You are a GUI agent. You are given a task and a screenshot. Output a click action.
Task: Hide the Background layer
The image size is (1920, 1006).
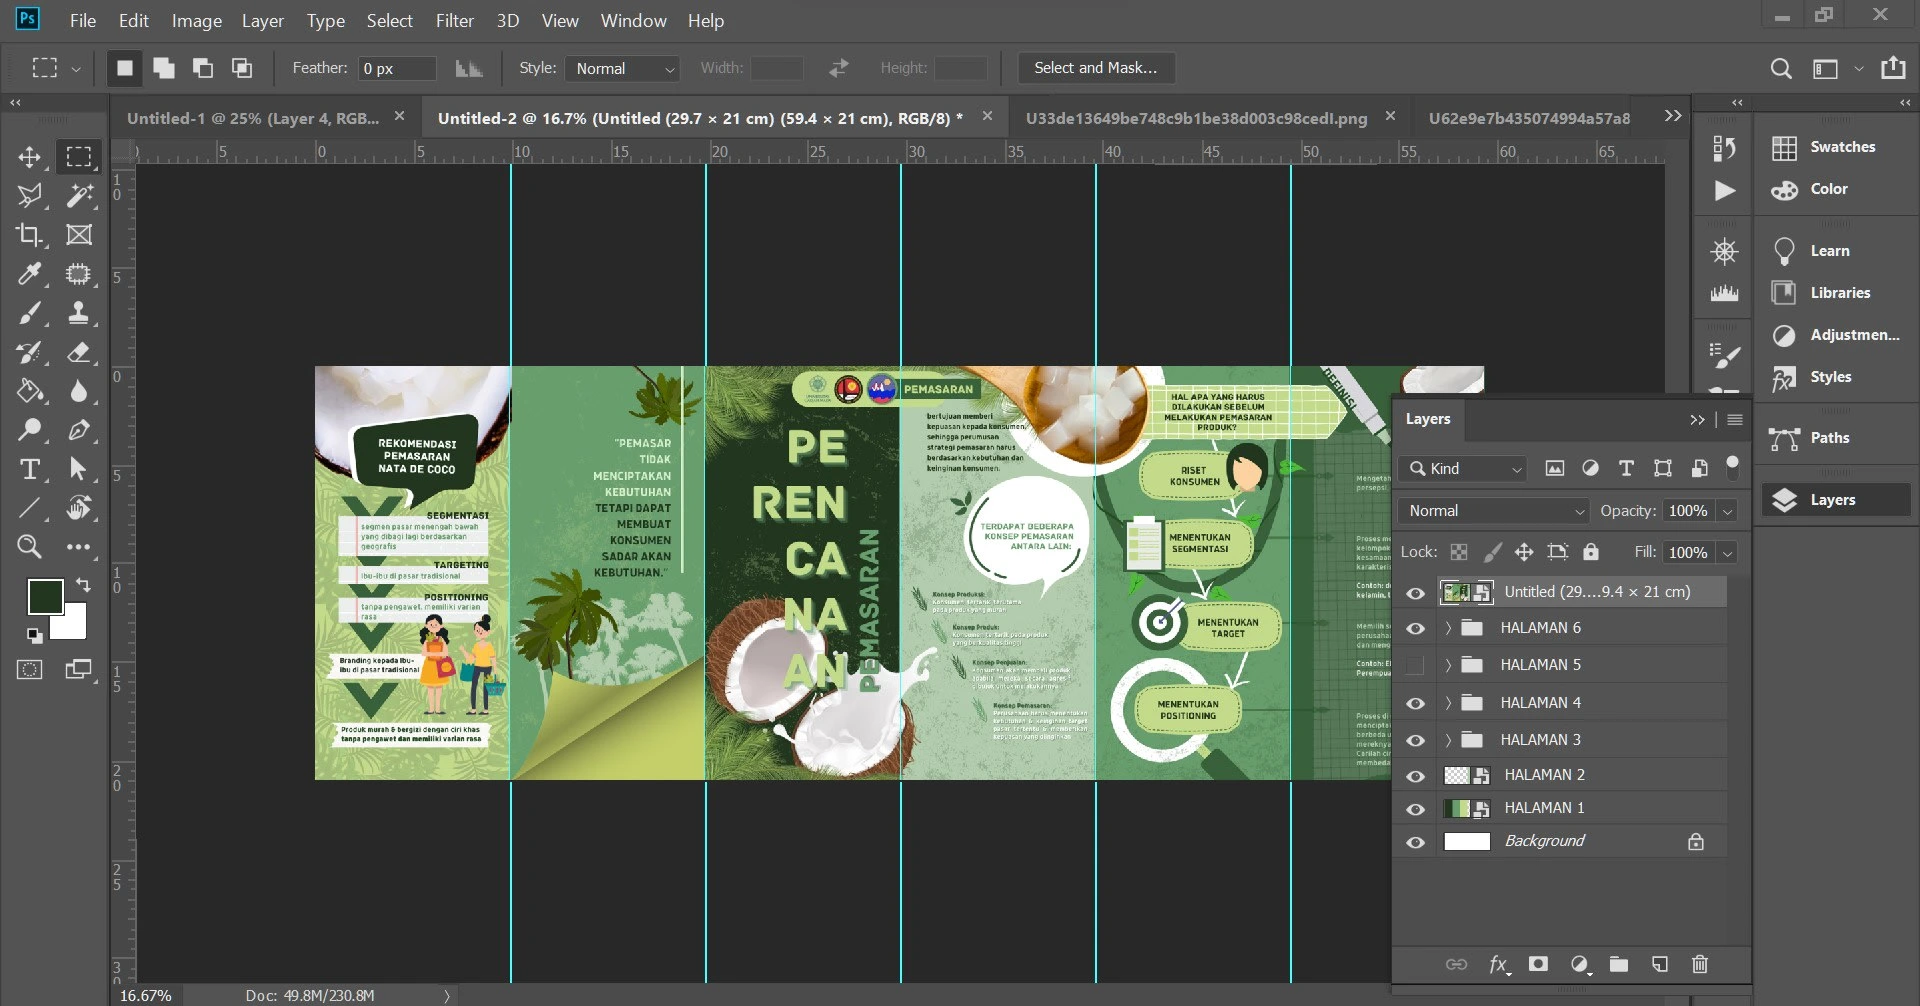coord(1415,842)
